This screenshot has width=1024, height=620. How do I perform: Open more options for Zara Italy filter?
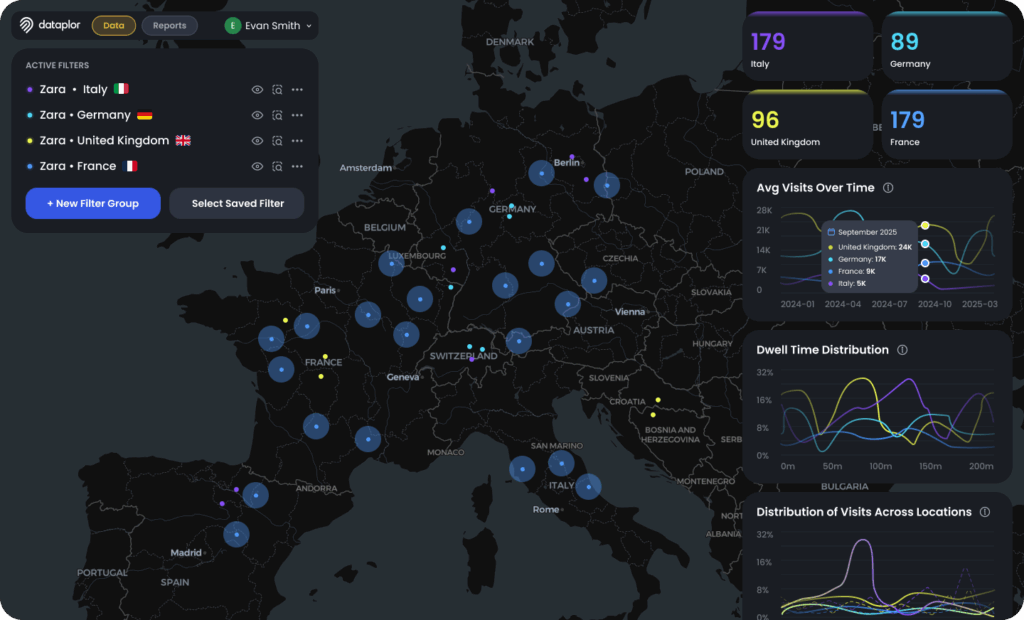(x=297, y=90)
